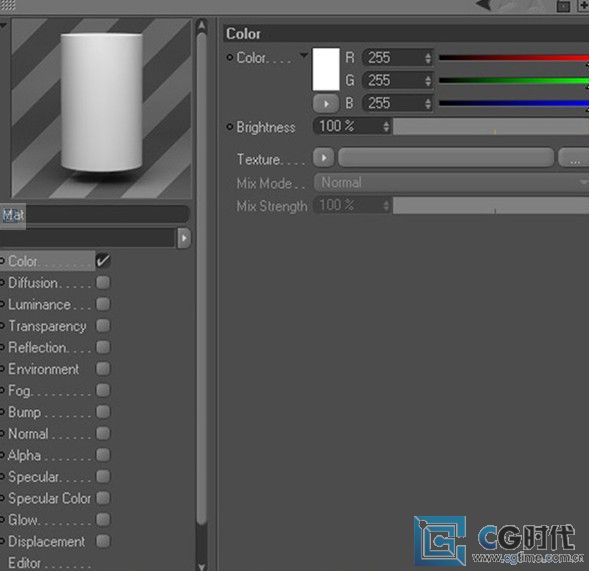Select the Glow channel label

(x=23, y=520)
